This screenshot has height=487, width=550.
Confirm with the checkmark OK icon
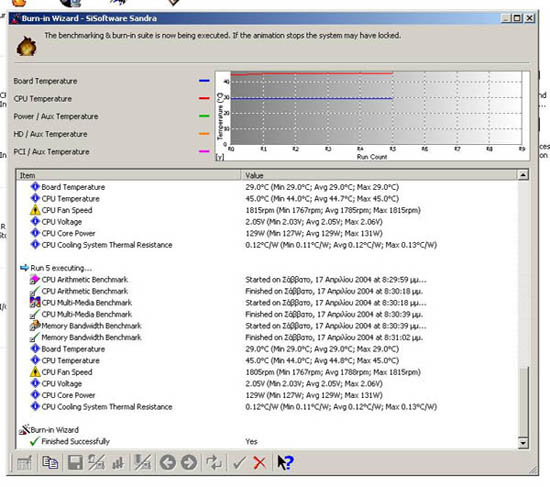pyautogui.click(x=239, y=463)
